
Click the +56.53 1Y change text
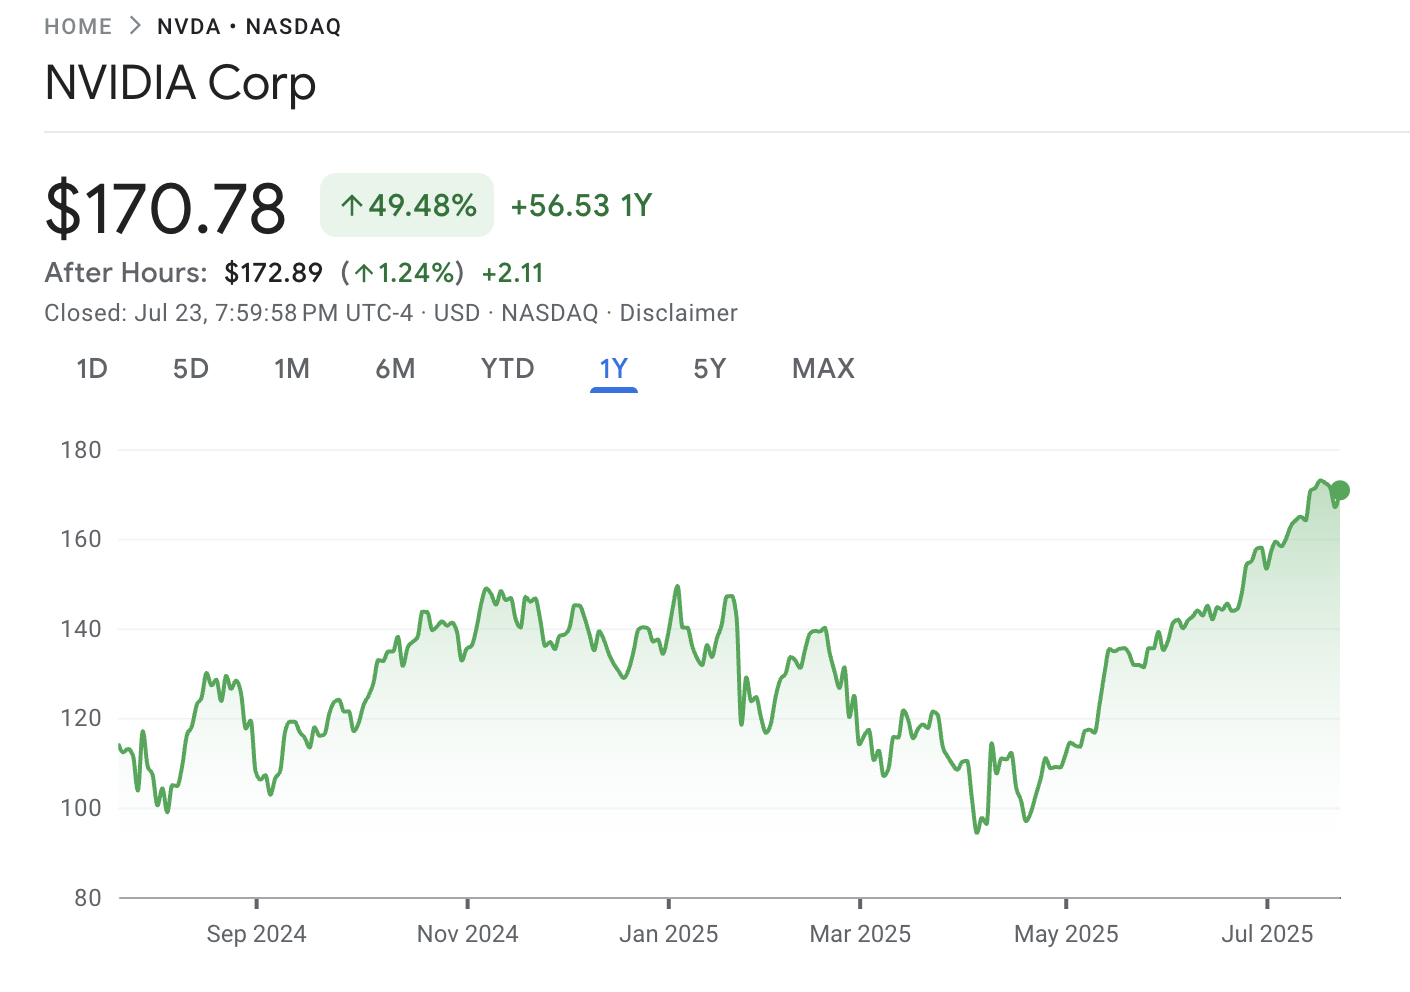pyautogui.click(x=581, y=206)
